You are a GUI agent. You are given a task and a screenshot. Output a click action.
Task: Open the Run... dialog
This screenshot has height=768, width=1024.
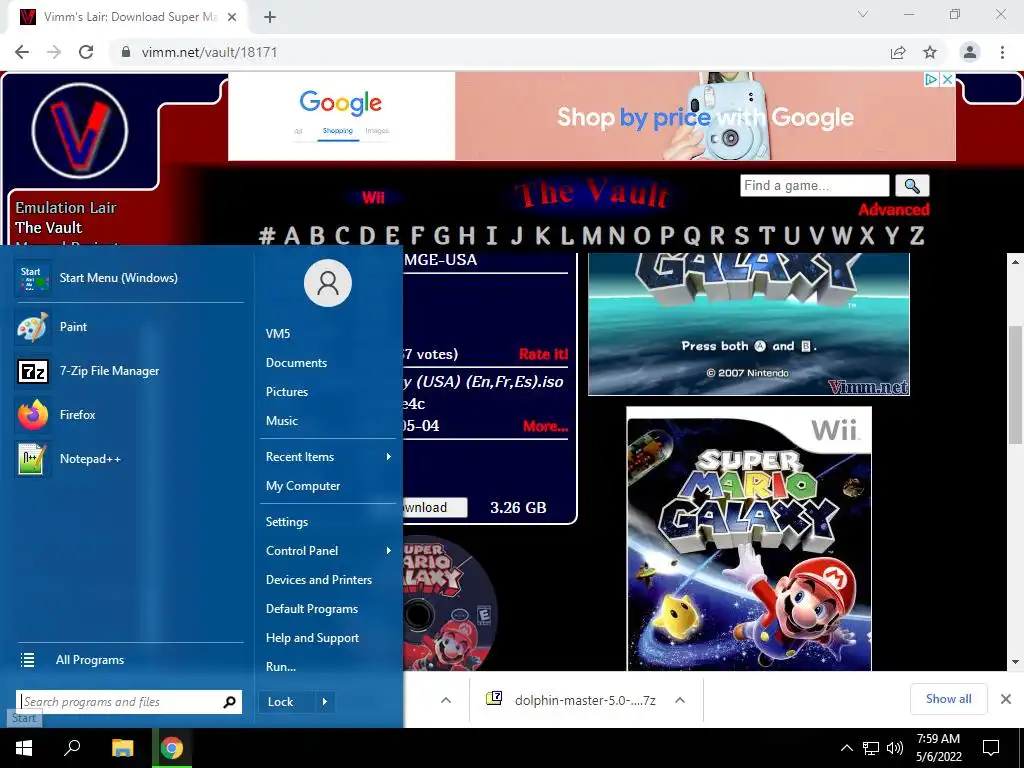click(x=281, y=667)
